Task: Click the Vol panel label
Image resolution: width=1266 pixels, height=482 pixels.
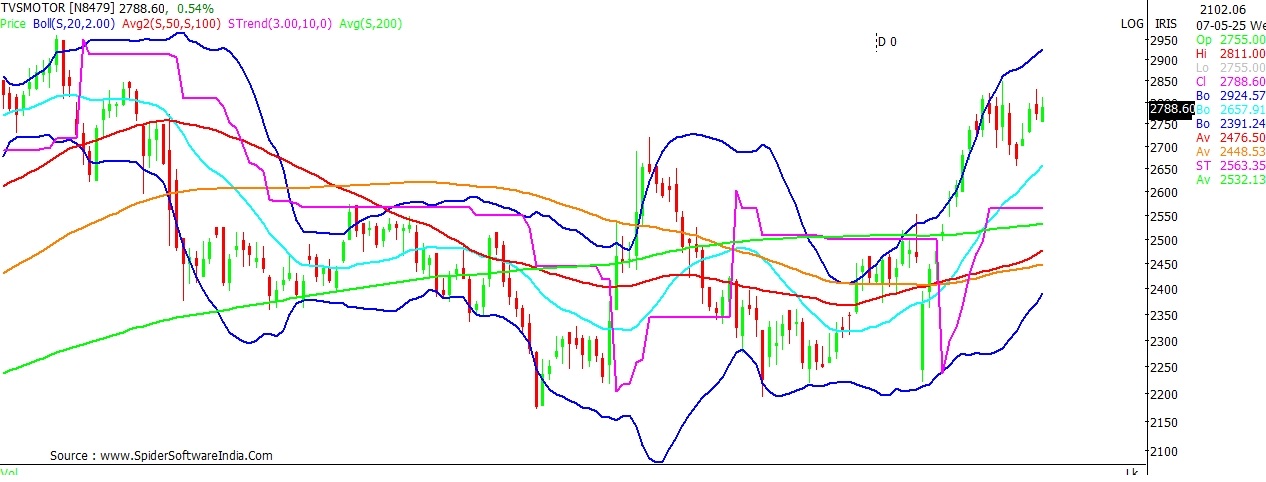Action: (x=9, y=472)
